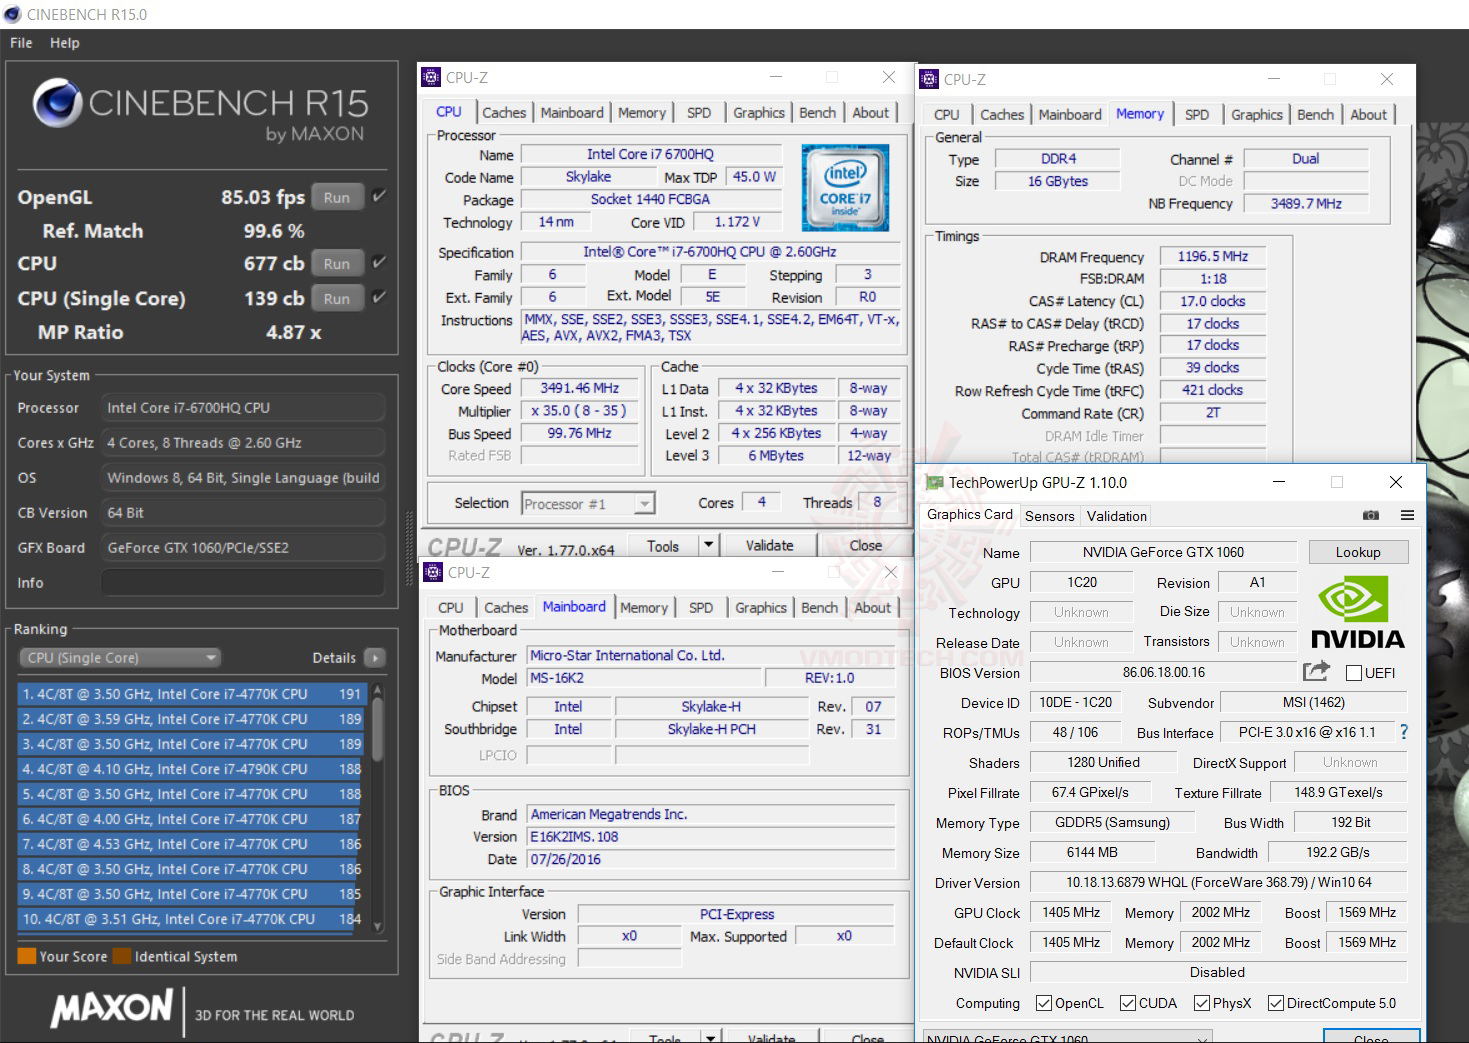Image resolution: width=1469 pixels, height=1043 pixels.
Task: Click the Ranking list scroll-down arrow
Action: point(378,927)
